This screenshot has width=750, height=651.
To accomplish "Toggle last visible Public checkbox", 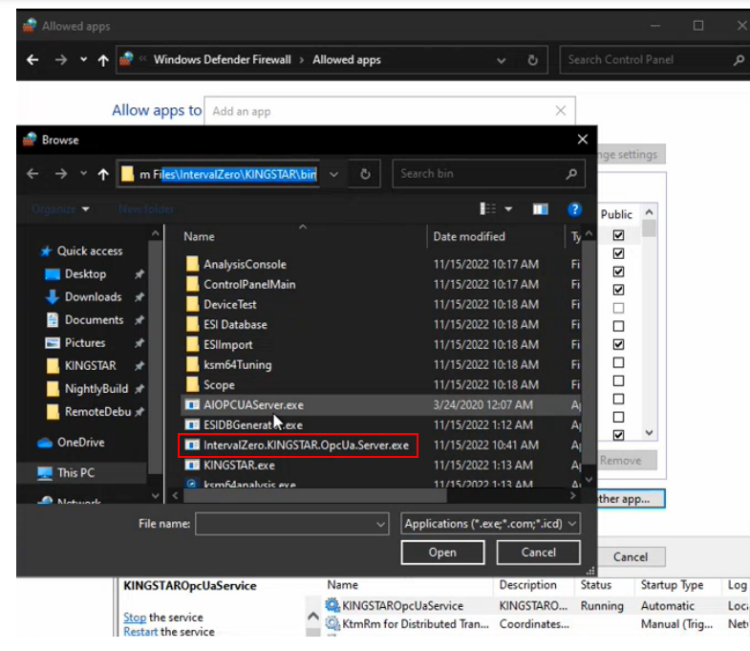I will coord(618,435).
